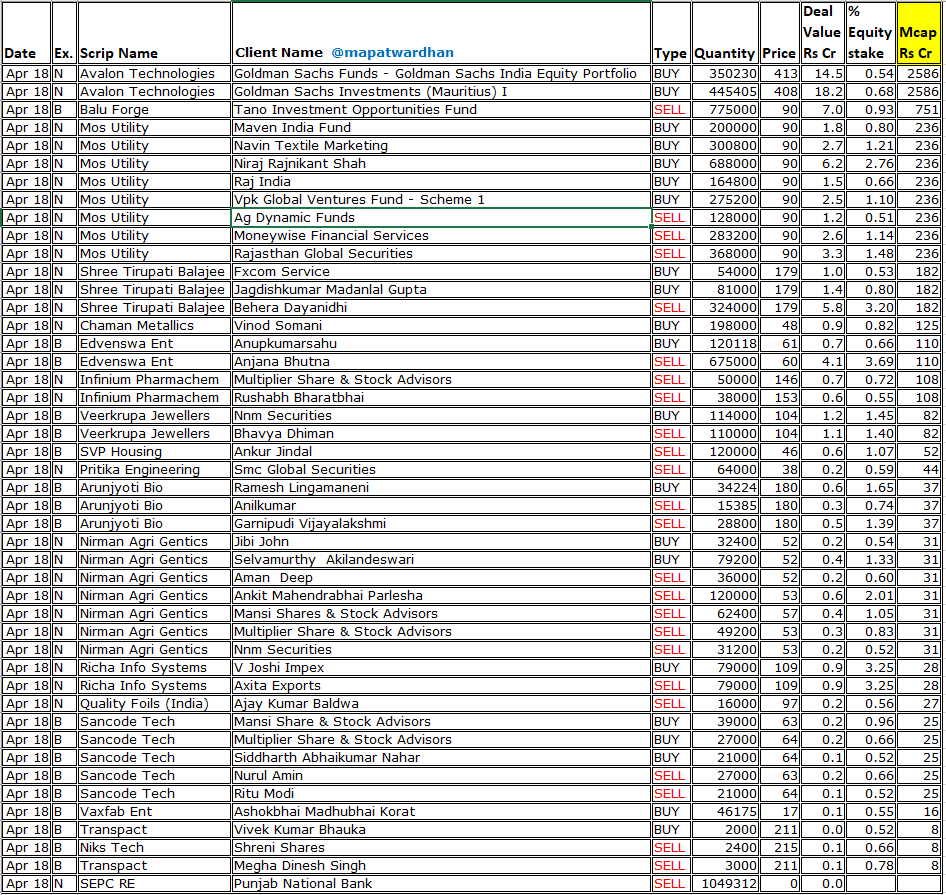Viewport: 946px width, 895px height.
Task: Select the Raj India client cell
Action: point(441,182)
